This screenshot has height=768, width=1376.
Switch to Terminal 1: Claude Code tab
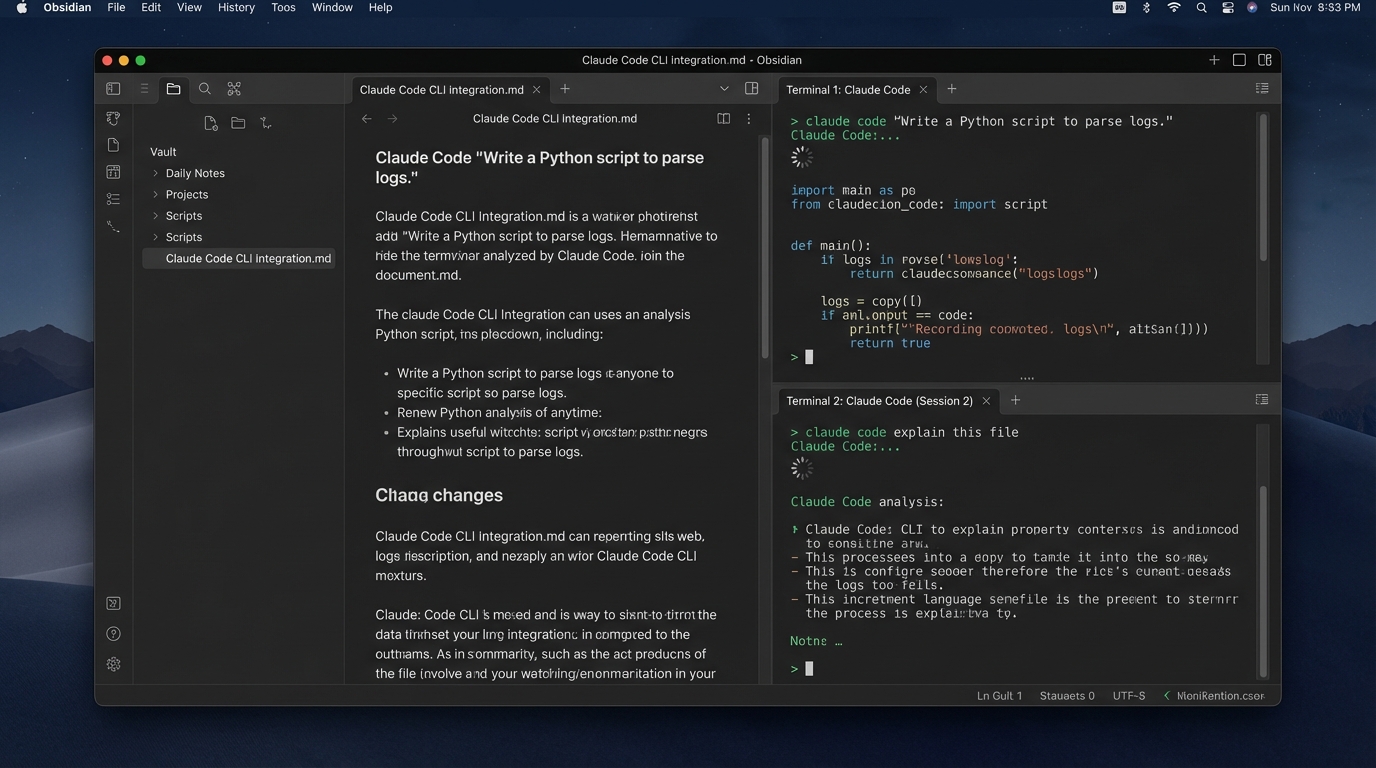(x=848, y=90)
